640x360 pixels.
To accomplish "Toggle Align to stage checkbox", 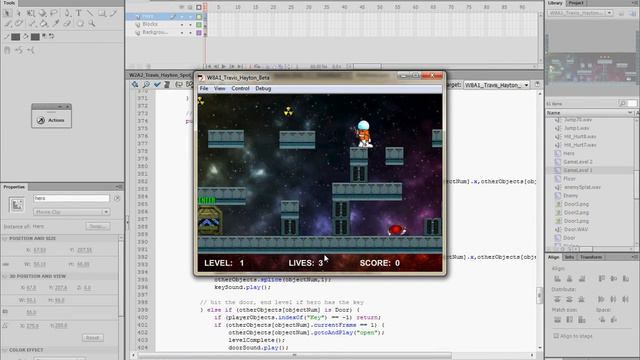I will coord(556,336).
